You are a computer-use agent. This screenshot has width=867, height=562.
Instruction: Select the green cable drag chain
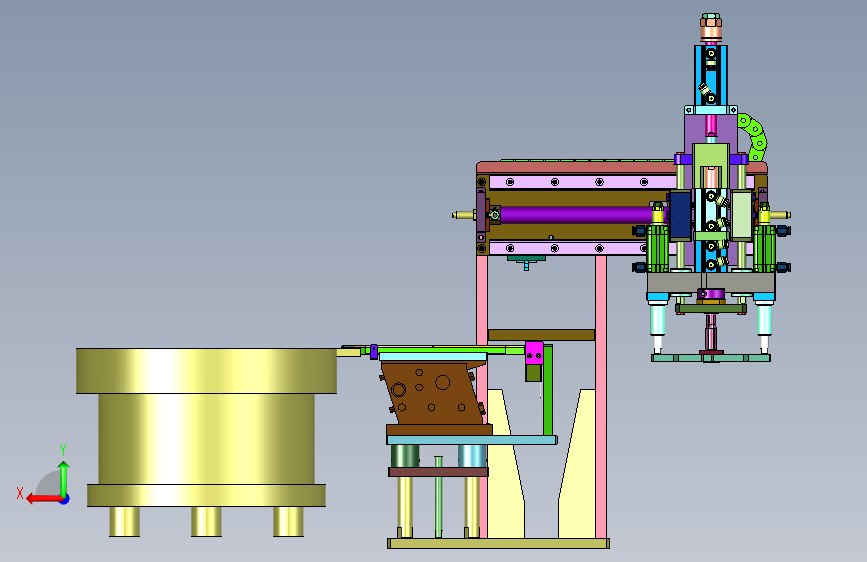[x=754, y=137]
